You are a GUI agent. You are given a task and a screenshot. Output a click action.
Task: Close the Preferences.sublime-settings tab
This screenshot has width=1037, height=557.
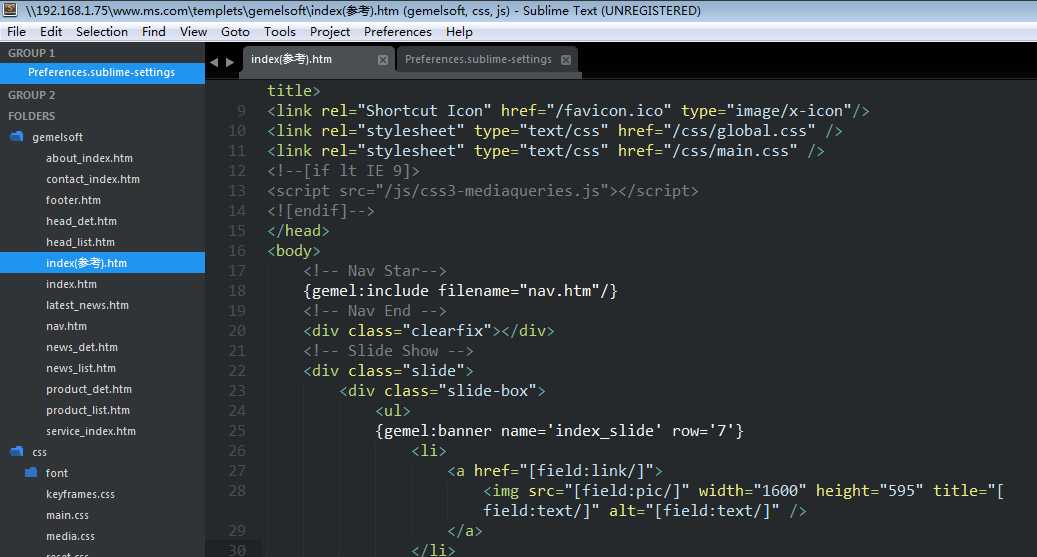coord(566,60)
